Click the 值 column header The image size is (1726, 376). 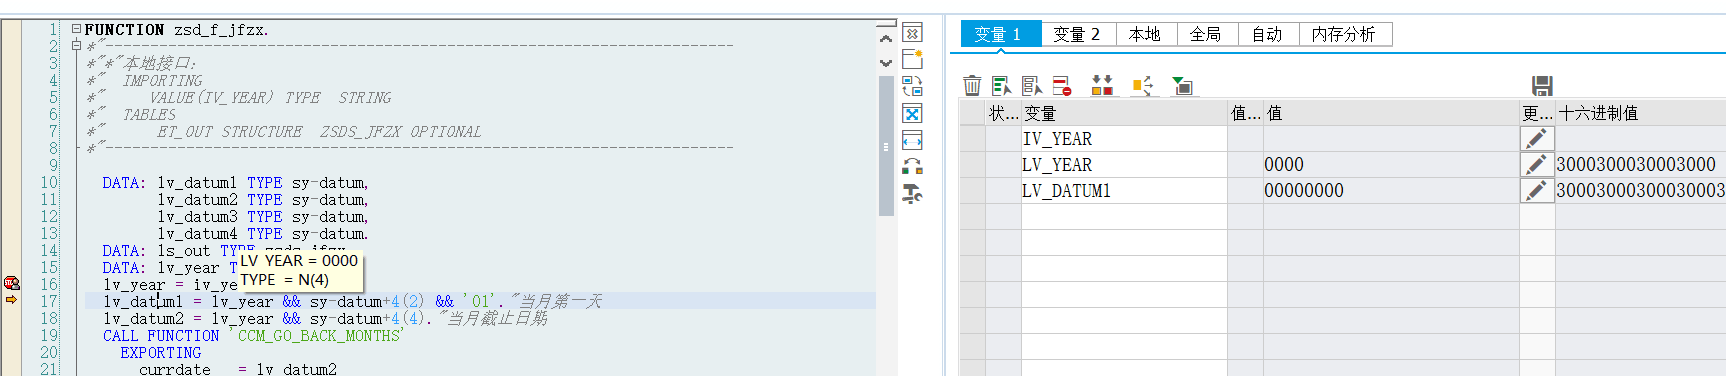point(1391,113)
